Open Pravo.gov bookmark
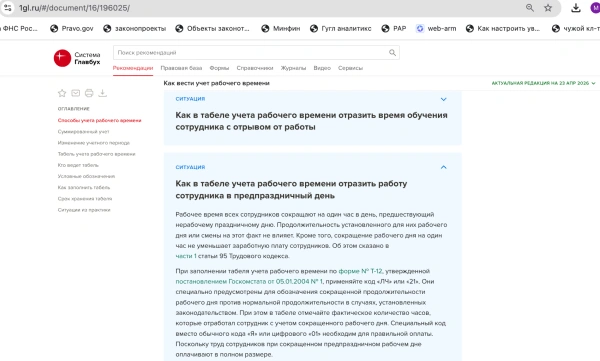600x361 pixels. coord(72,28)
